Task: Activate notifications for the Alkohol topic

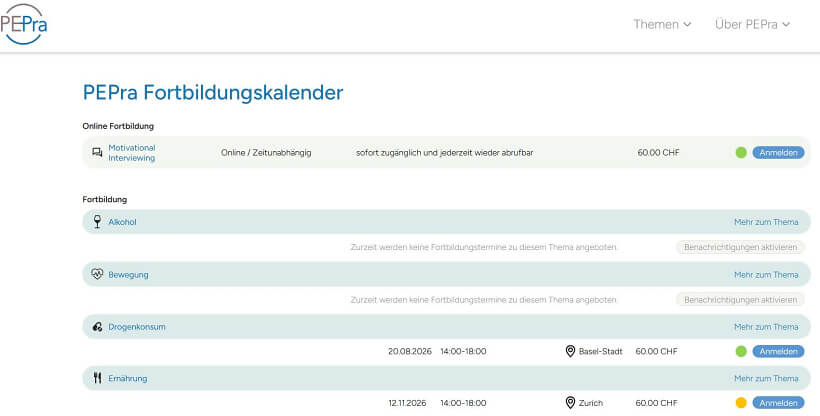Action: click(x=741, y=247)
